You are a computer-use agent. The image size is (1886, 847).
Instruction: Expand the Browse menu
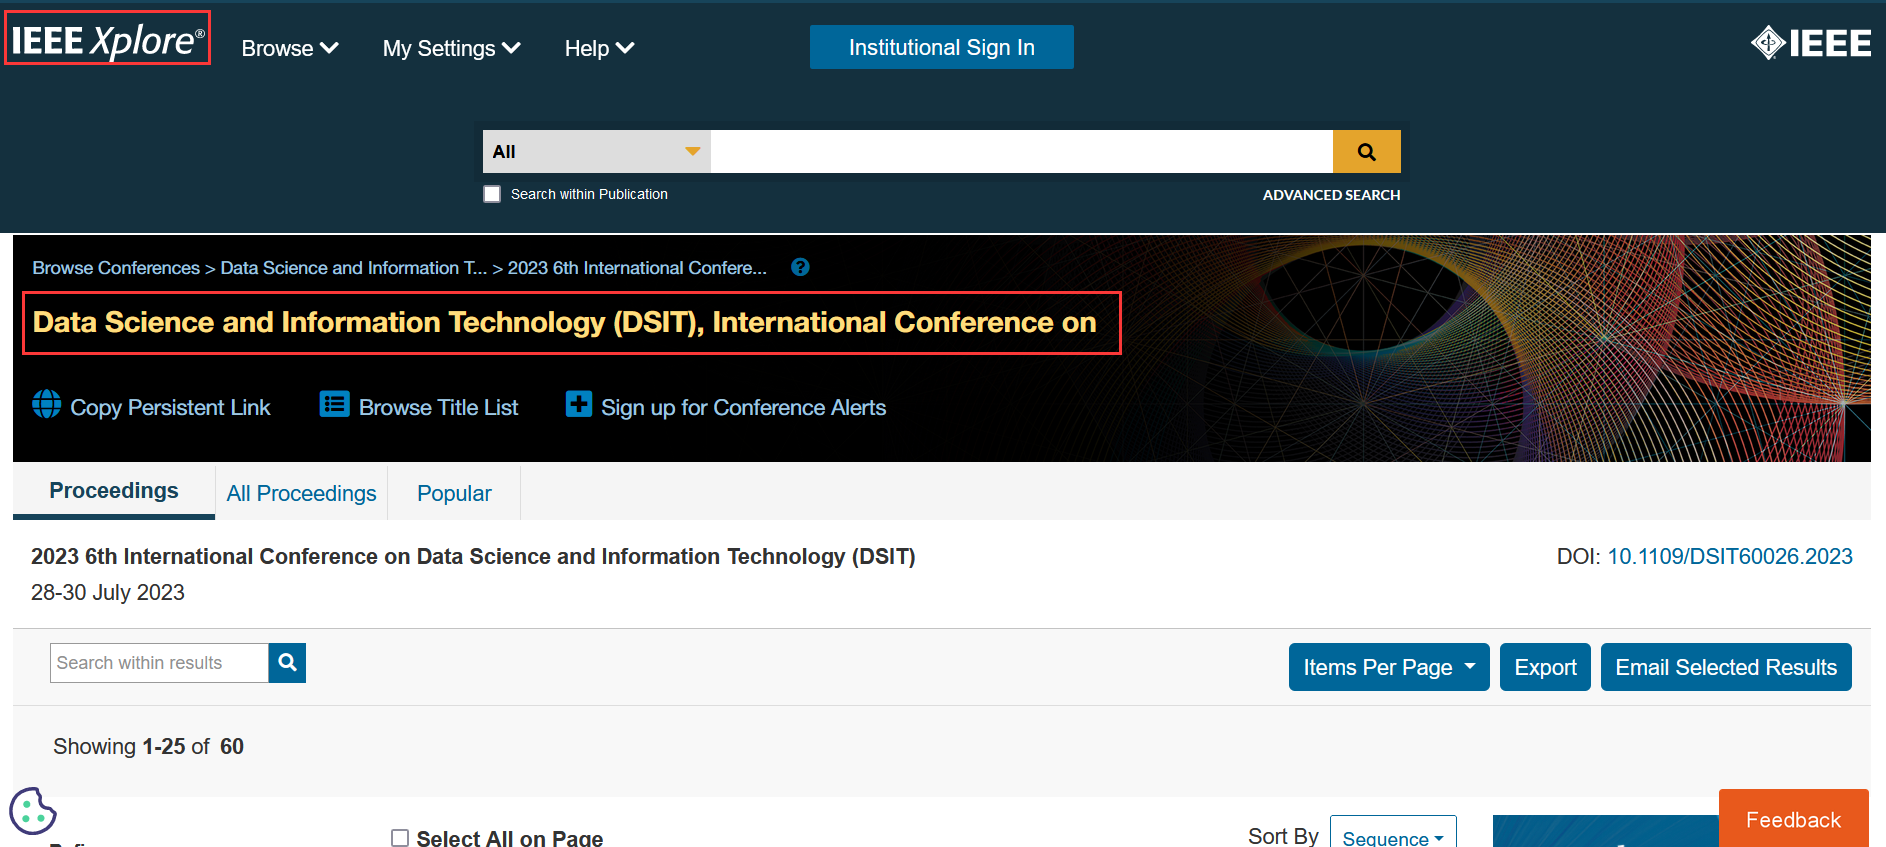(289, 48)
